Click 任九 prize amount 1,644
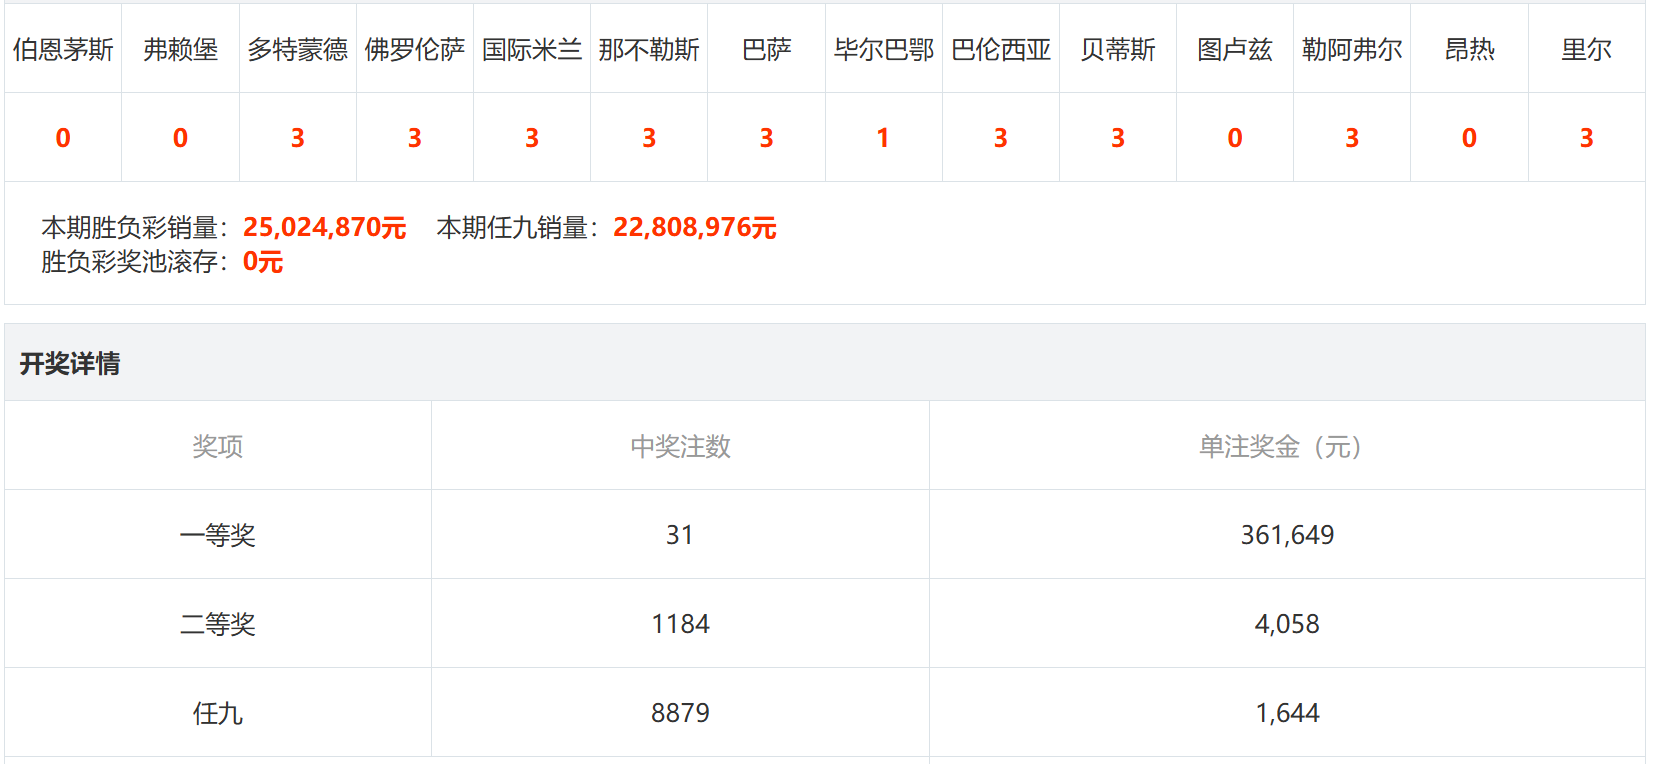 point(1287,713)
